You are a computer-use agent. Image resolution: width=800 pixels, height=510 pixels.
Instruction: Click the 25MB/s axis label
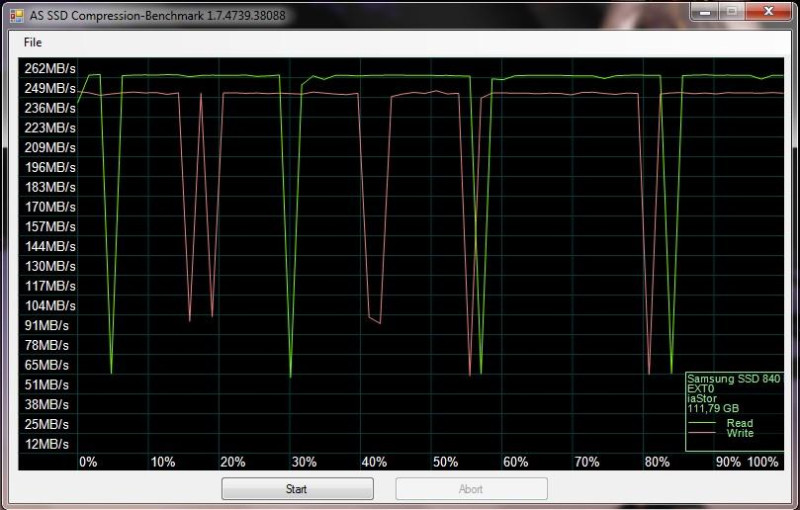[46, 424]
